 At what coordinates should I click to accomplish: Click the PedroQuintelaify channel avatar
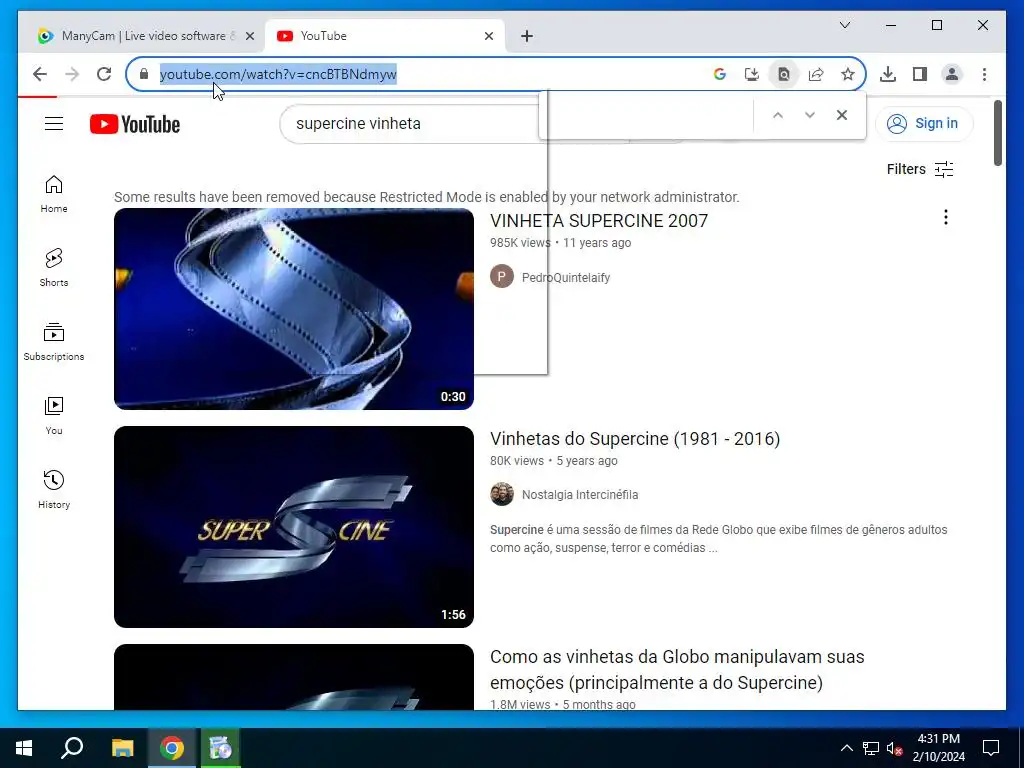coord(502,276)
